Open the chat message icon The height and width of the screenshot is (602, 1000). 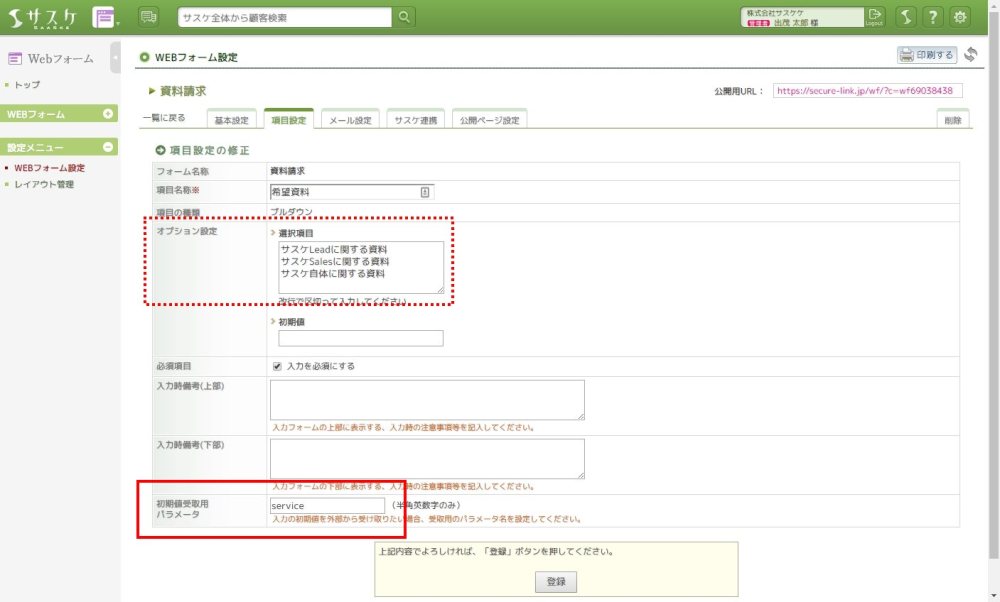coord(149,17)
